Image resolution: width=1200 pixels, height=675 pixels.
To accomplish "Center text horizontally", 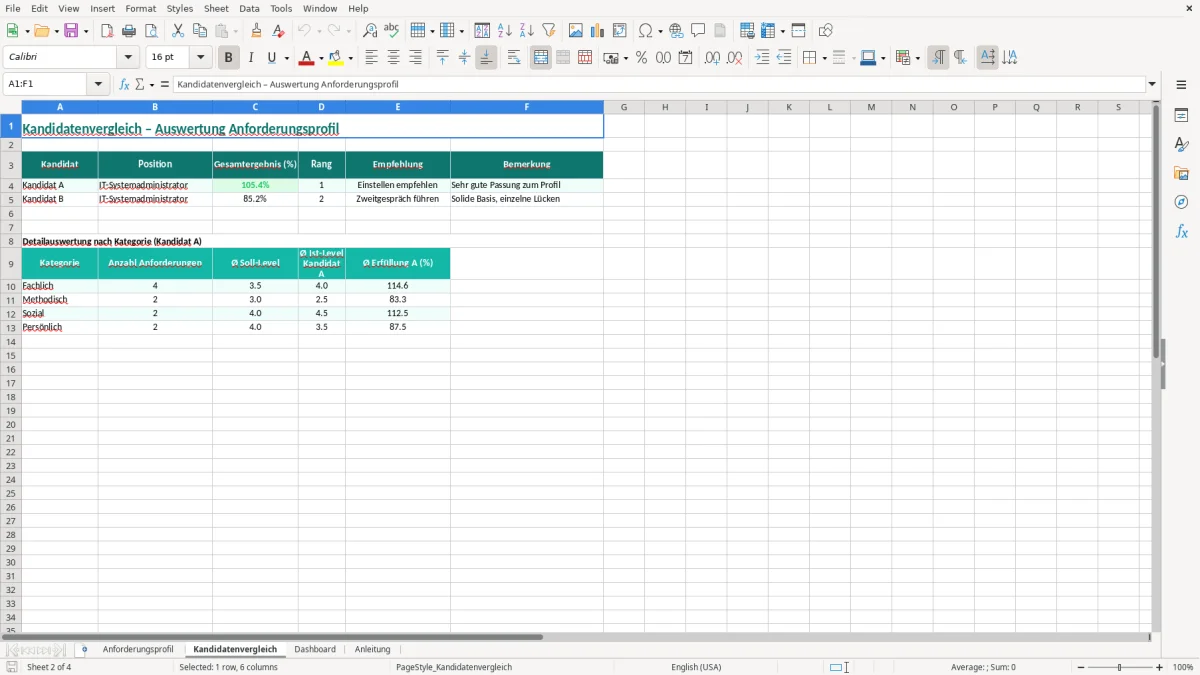I will (x=394, y=58).
